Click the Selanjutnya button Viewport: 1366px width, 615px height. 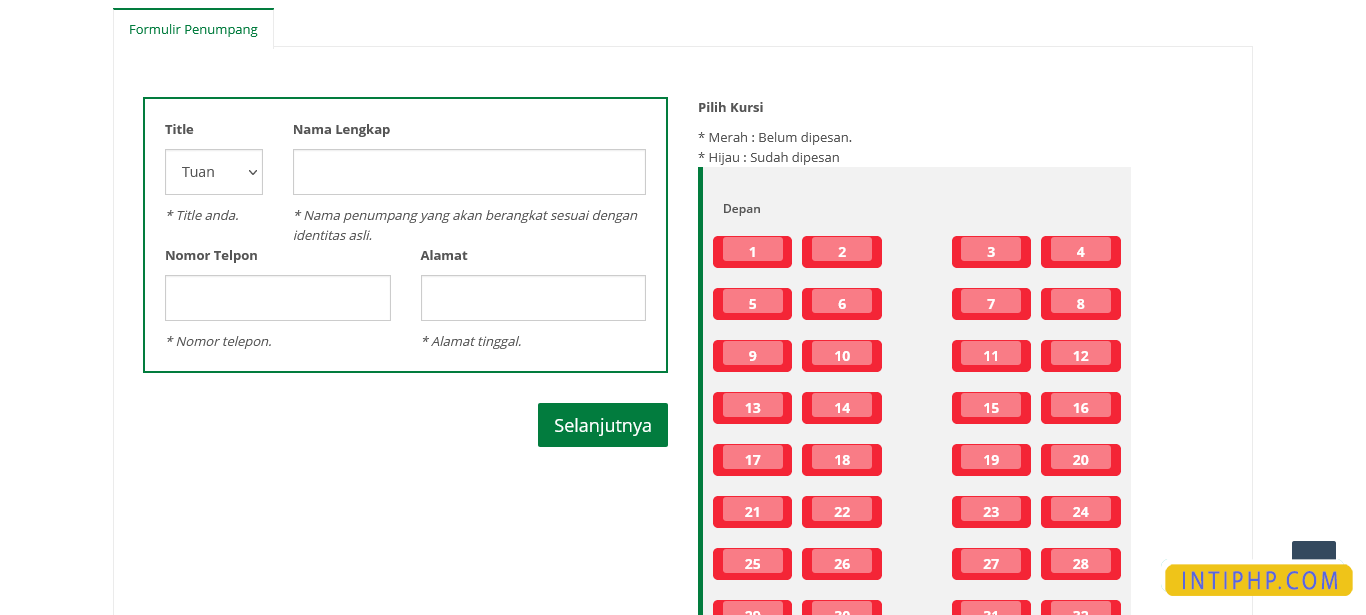click(x=602, y=424)
